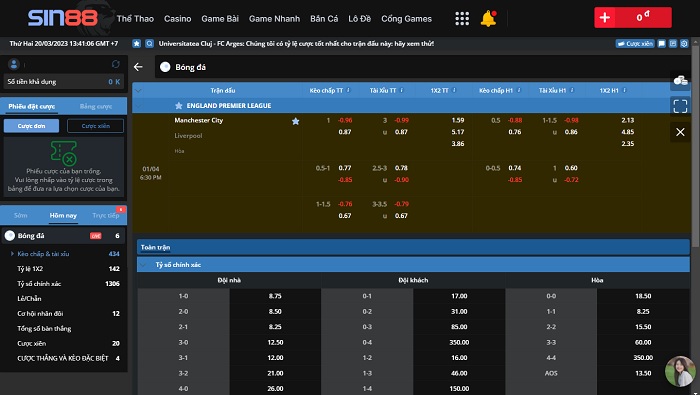Click the SIN88 logo
The height and width of the screenshot is (395, 700).
tap(62, 18)
